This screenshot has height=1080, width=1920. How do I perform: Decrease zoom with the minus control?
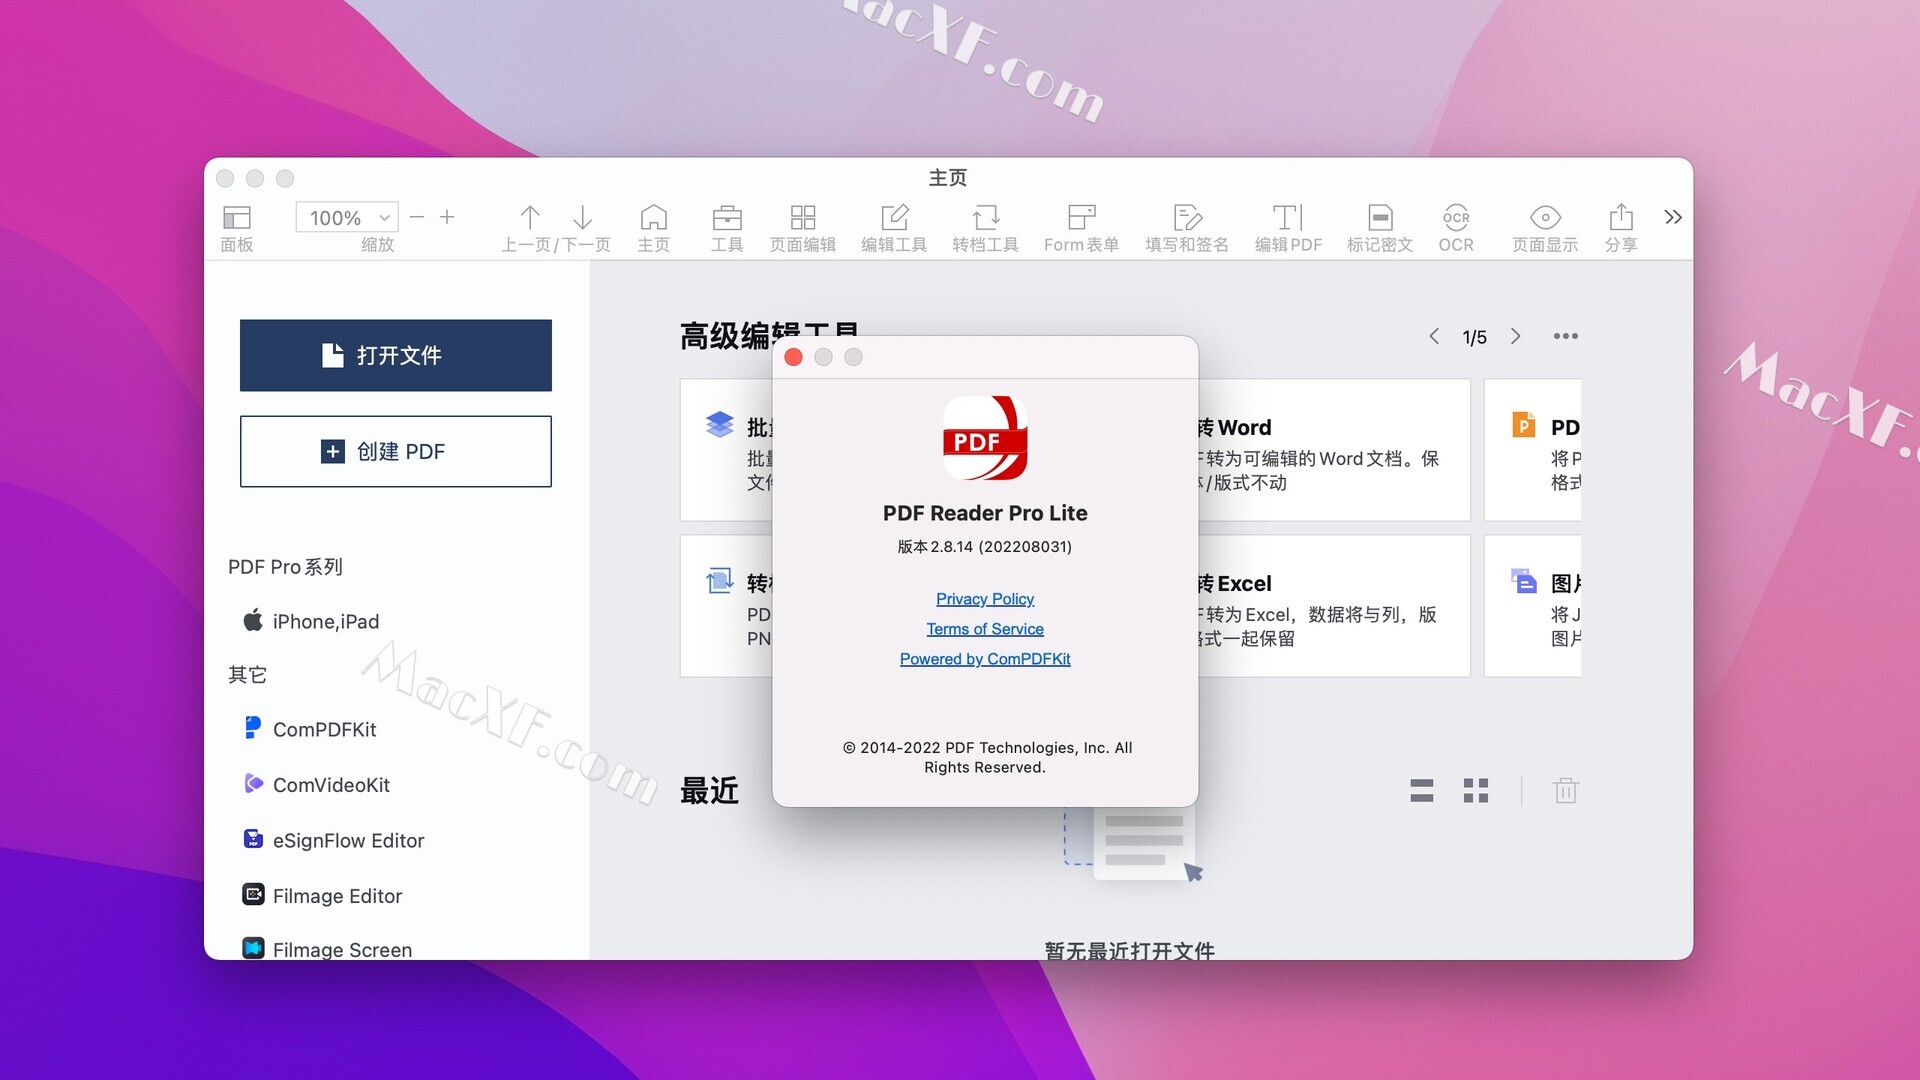(x=418, y=217)
